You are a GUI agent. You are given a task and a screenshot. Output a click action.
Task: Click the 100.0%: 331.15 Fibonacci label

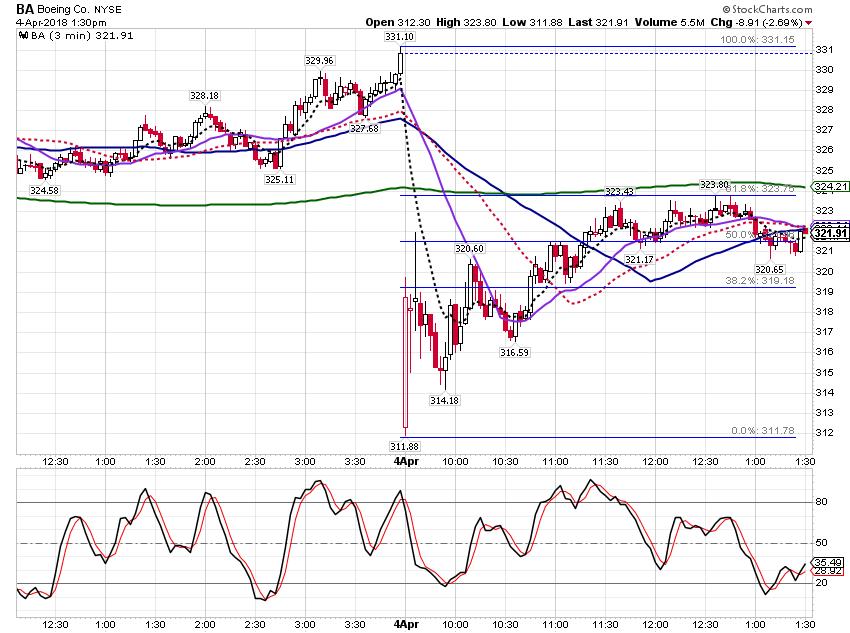pos(757,40)
